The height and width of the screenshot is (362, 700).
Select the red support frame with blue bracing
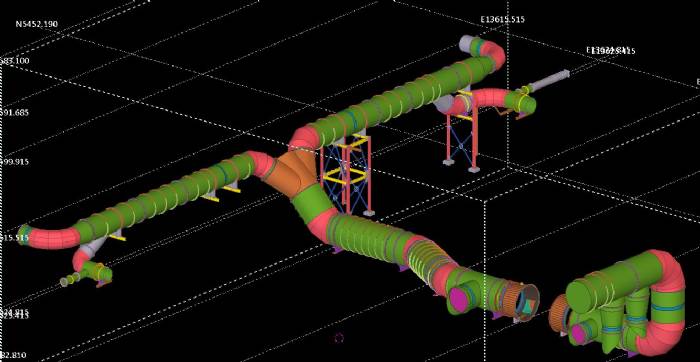462,132
